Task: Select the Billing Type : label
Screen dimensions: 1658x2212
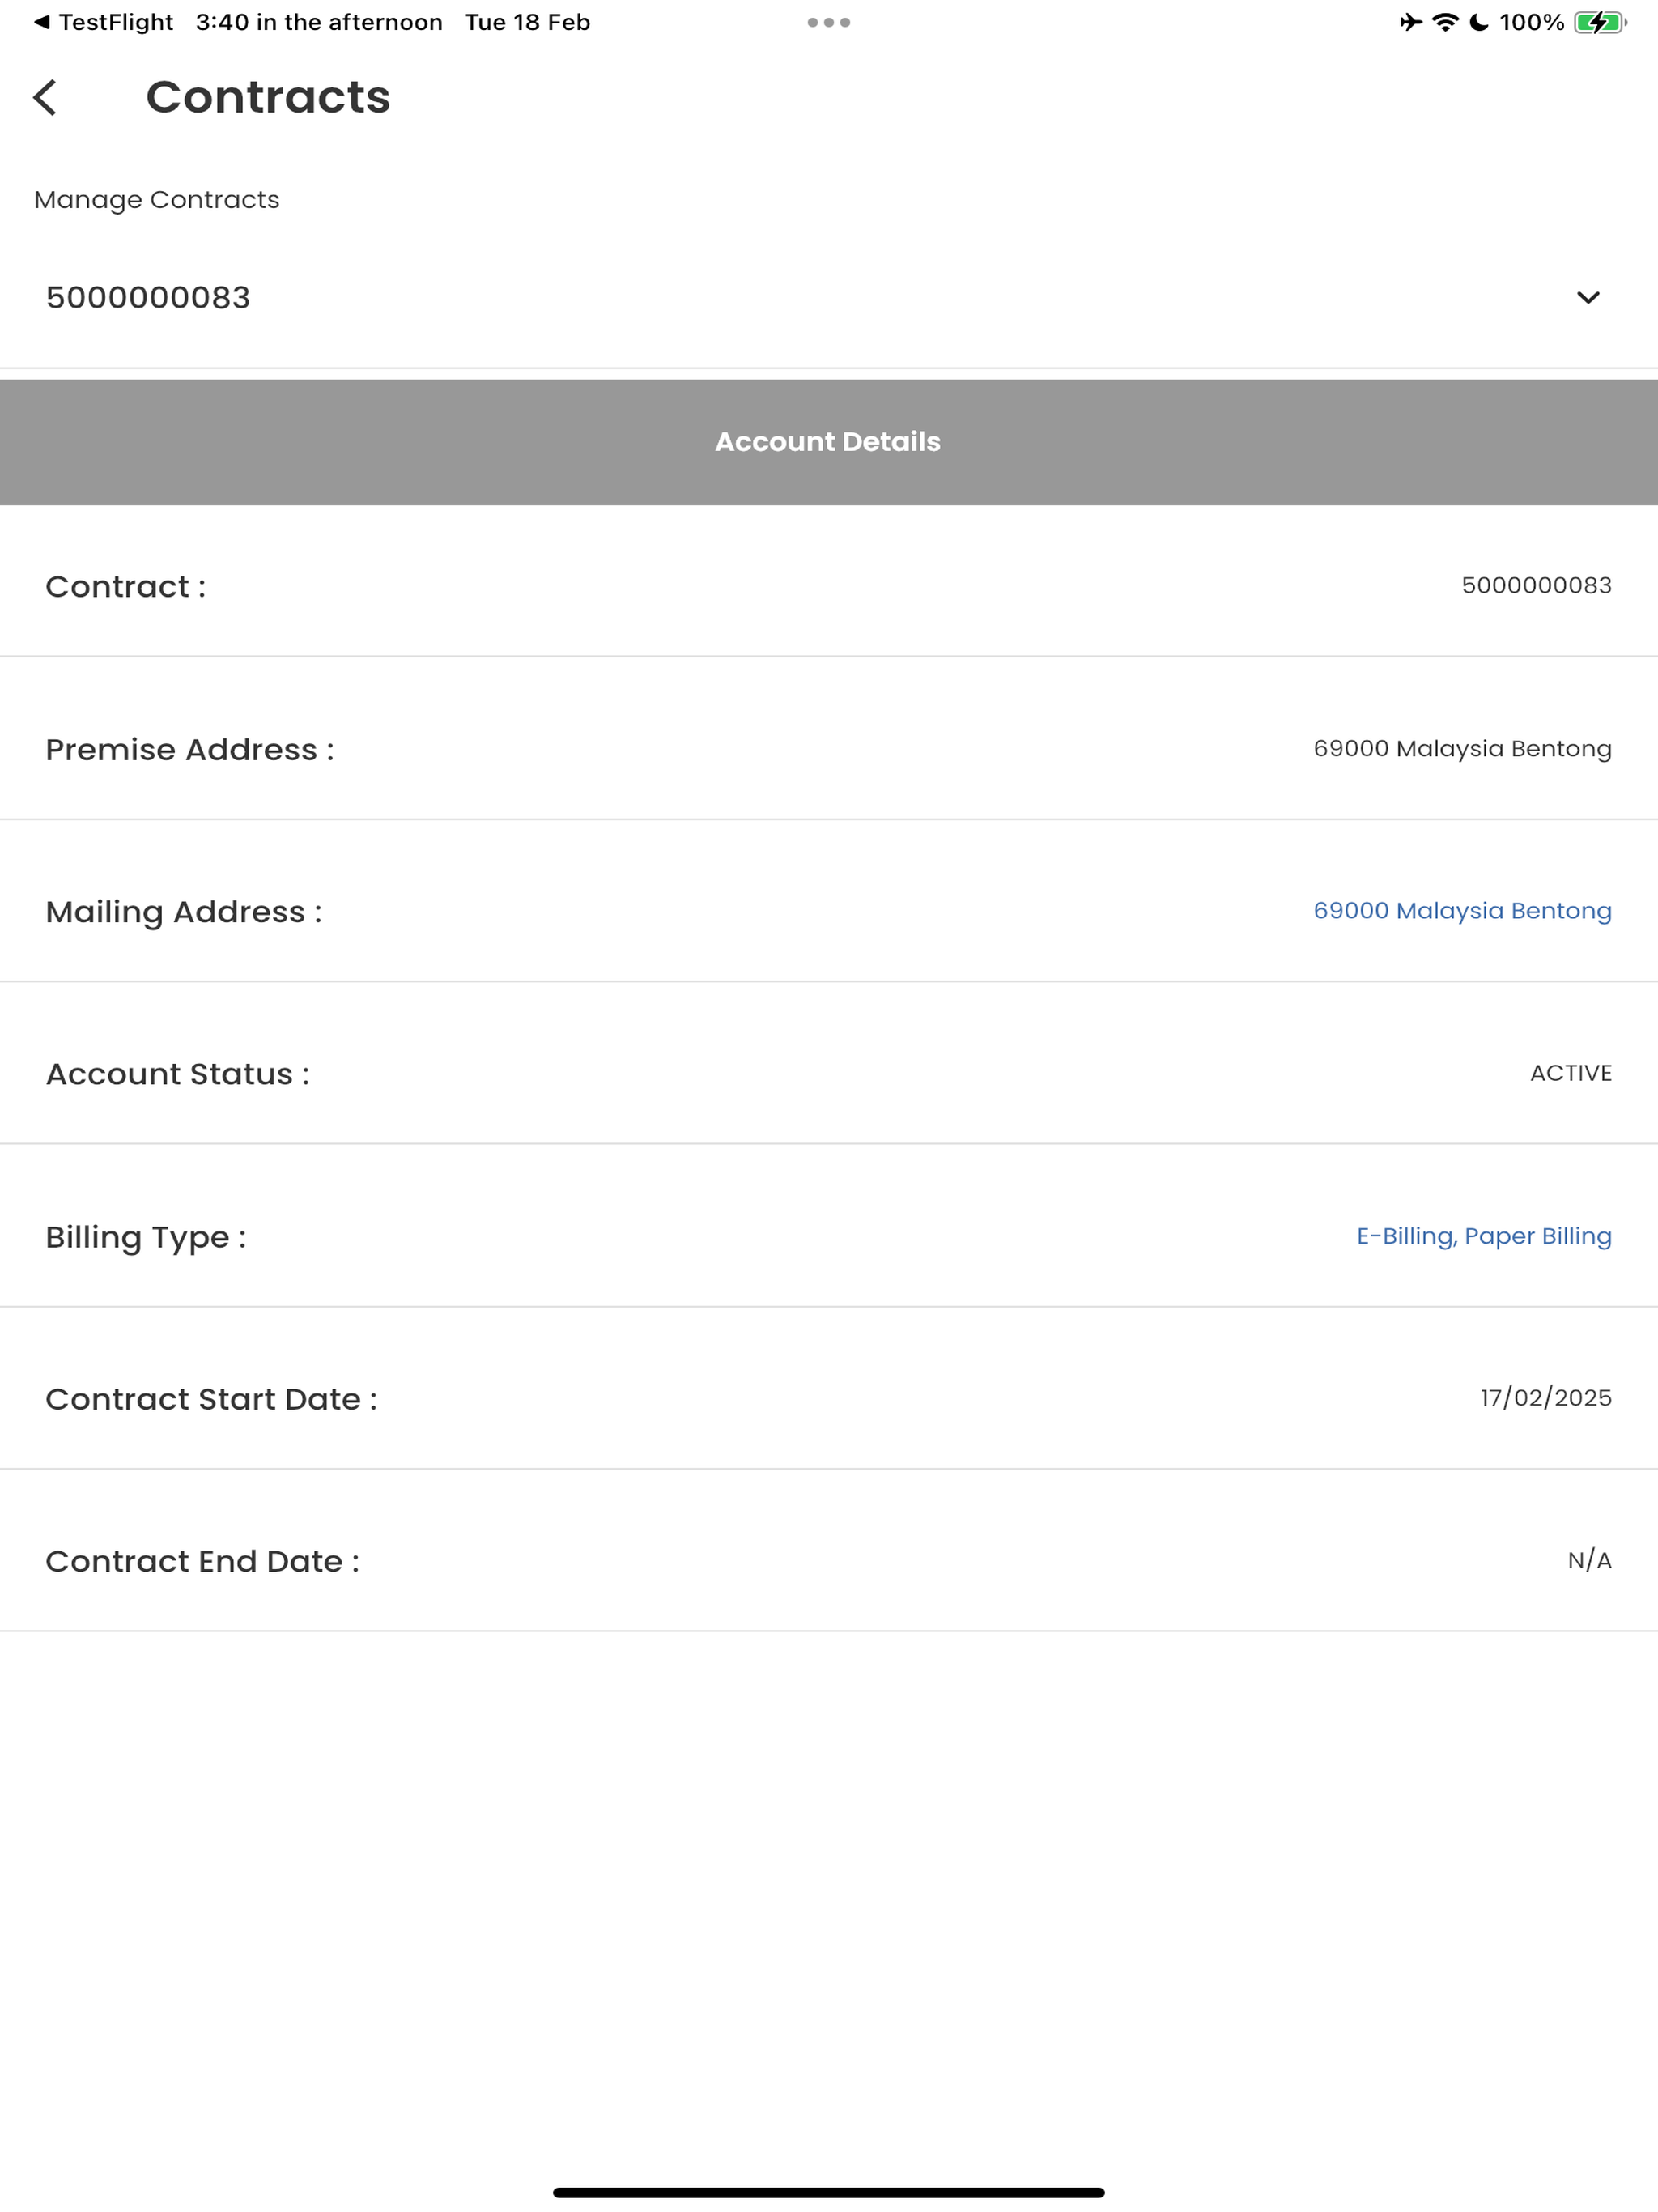Action: tap(146, 1237)
